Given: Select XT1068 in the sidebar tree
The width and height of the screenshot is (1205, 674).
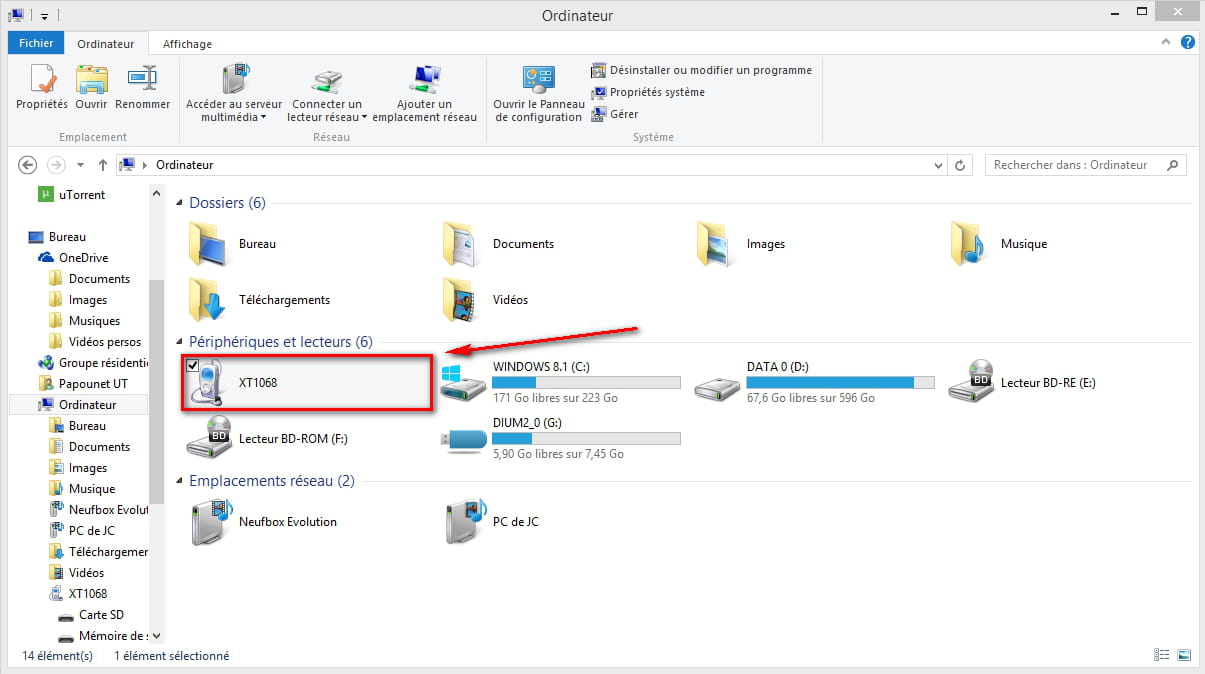Looking at the screenshot, I should point(78,594).
